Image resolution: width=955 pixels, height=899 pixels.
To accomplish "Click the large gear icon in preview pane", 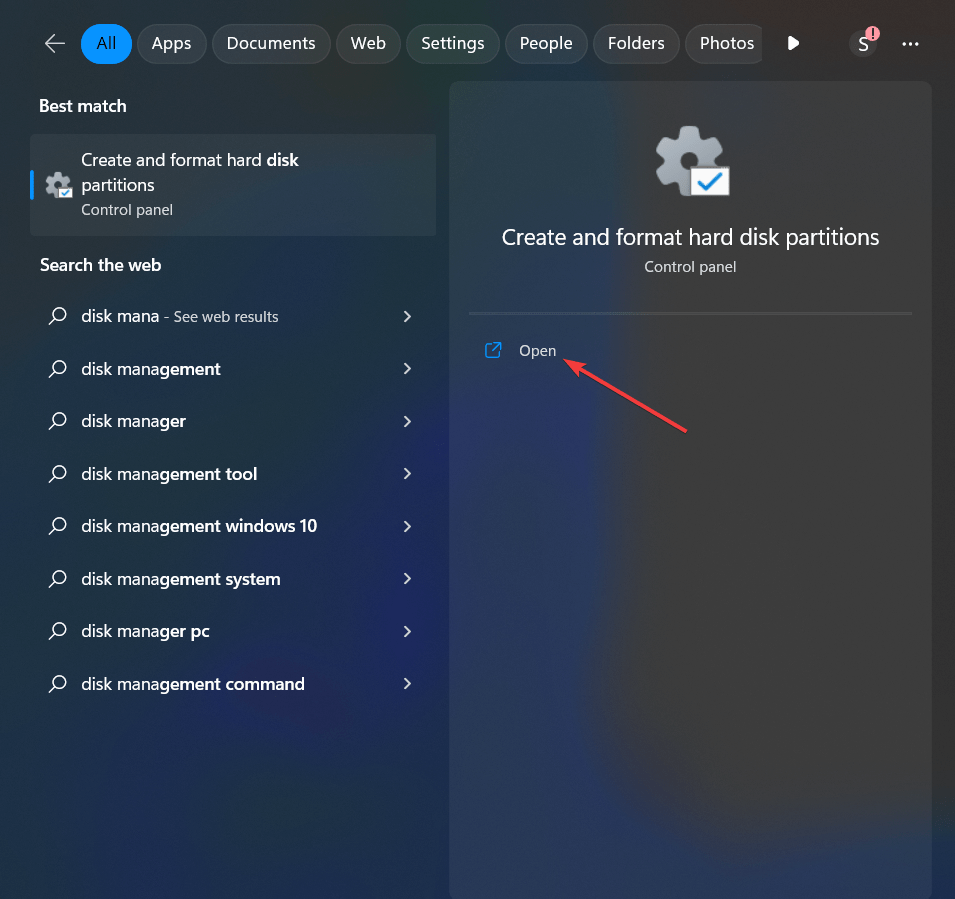I will 690,160.
